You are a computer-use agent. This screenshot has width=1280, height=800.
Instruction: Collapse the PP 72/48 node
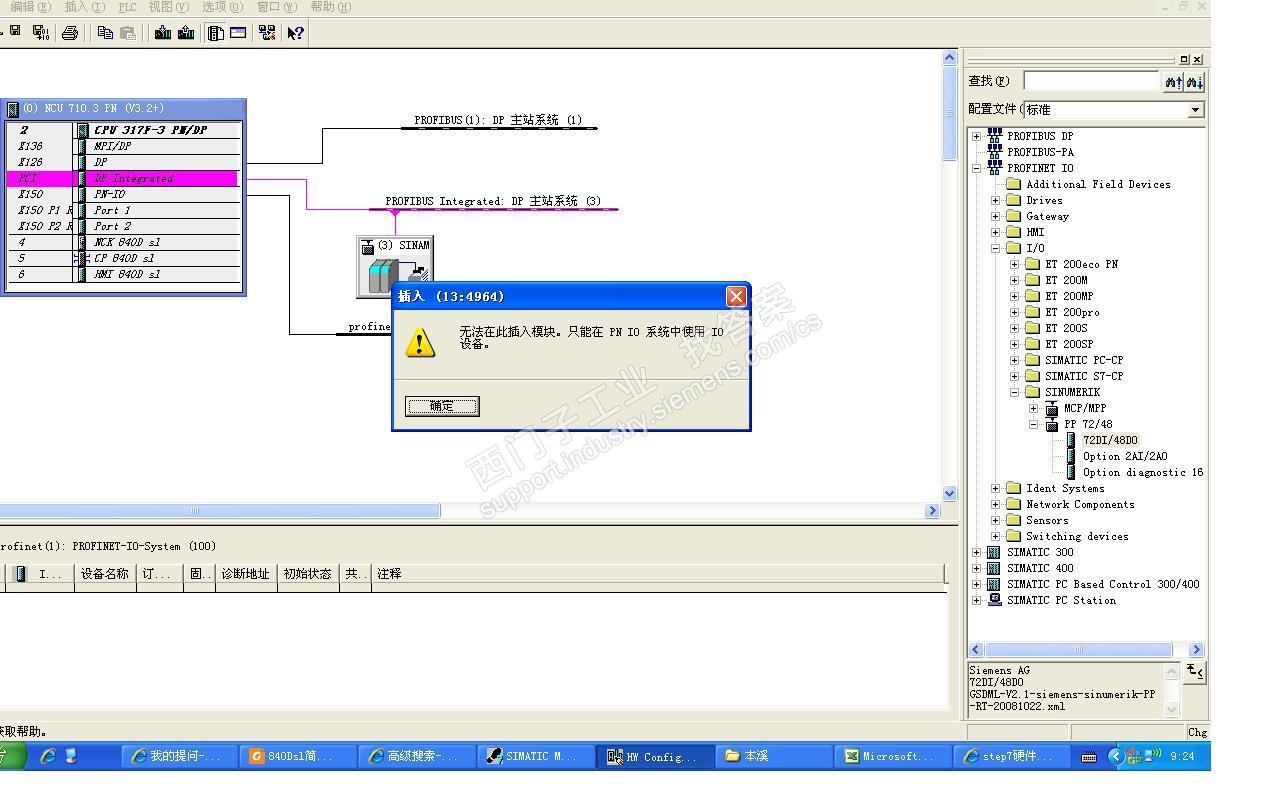pyautogui.click(x=1033, y=424)
